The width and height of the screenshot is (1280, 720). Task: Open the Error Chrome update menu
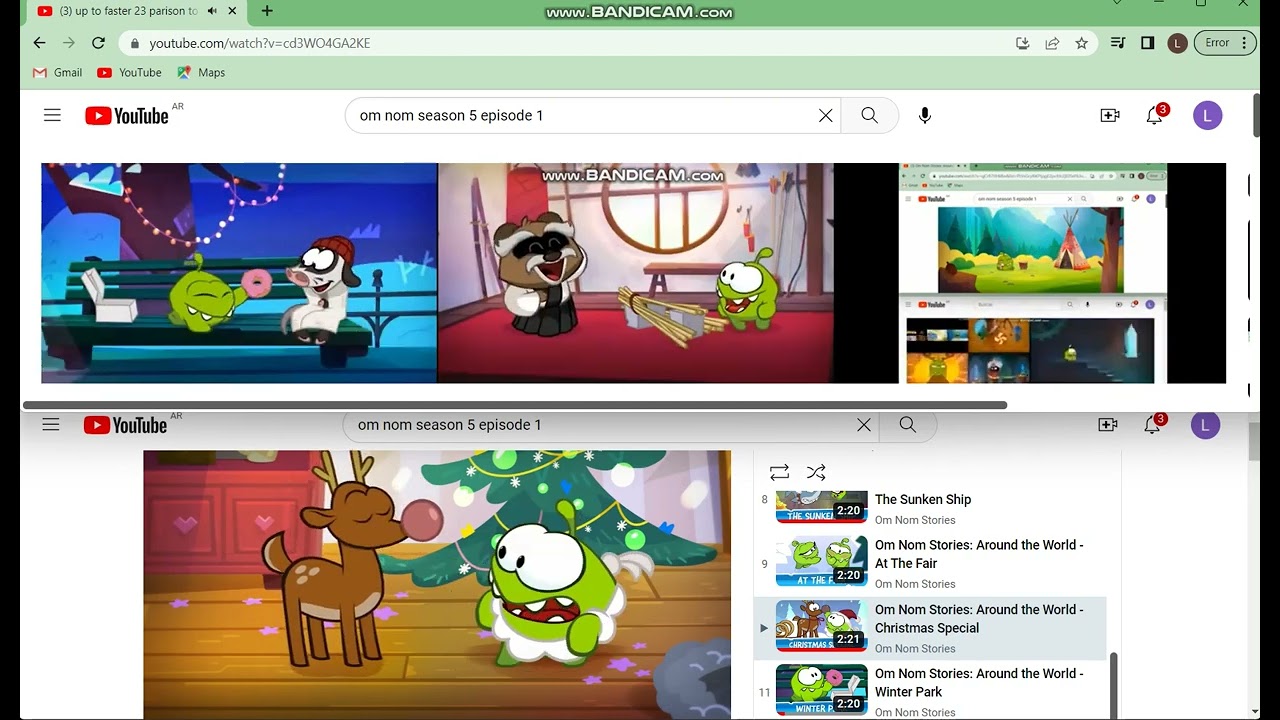[x=1225, y=43]
